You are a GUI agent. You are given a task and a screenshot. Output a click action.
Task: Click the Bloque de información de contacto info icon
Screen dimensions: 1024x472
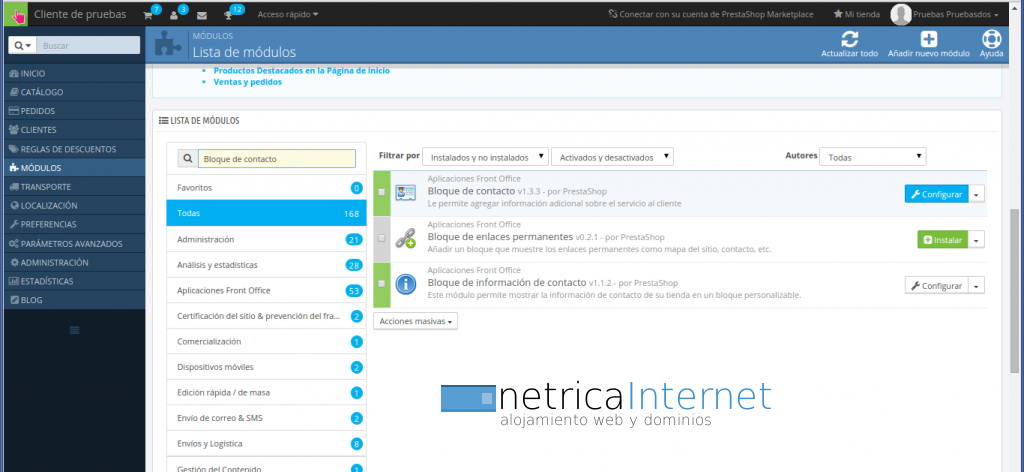coord(406,284)
